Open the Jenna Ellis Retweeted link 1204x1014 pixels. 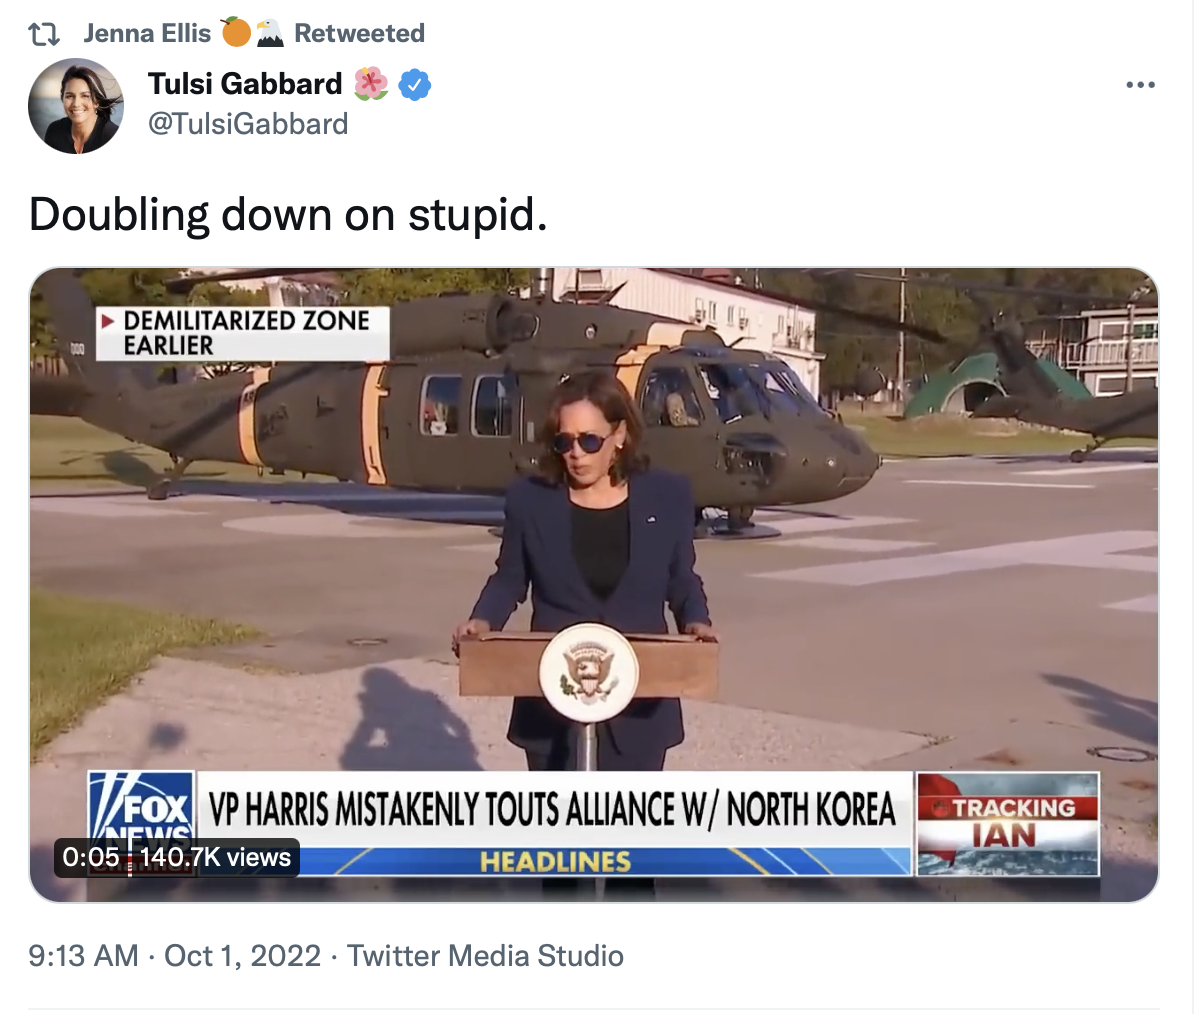tap(254, 33)
